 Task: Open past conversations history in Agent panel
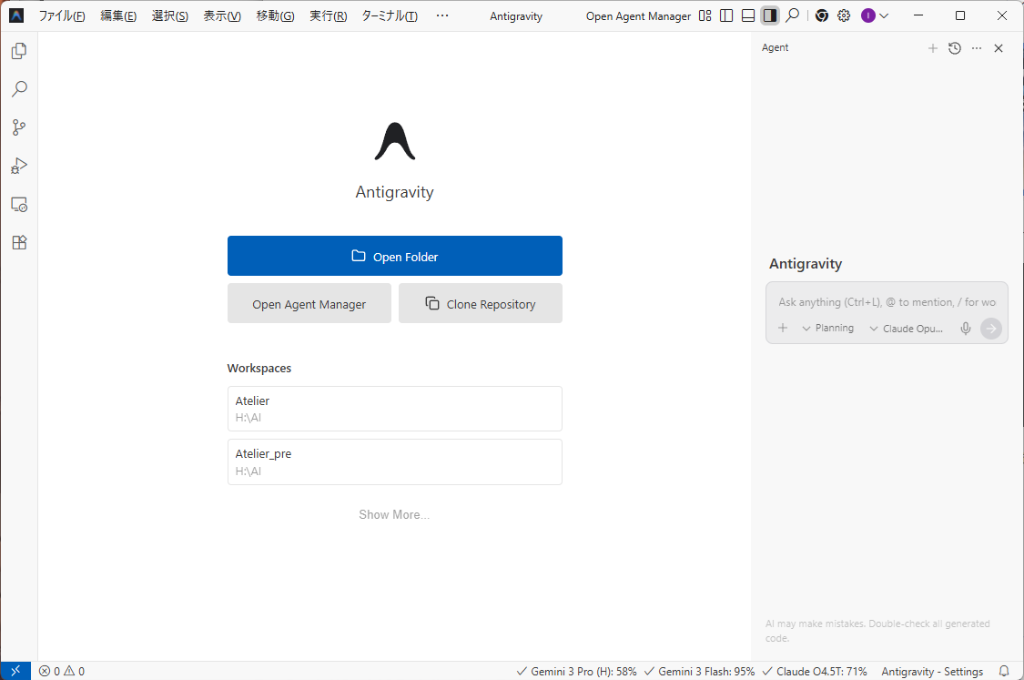coord(955,48)
